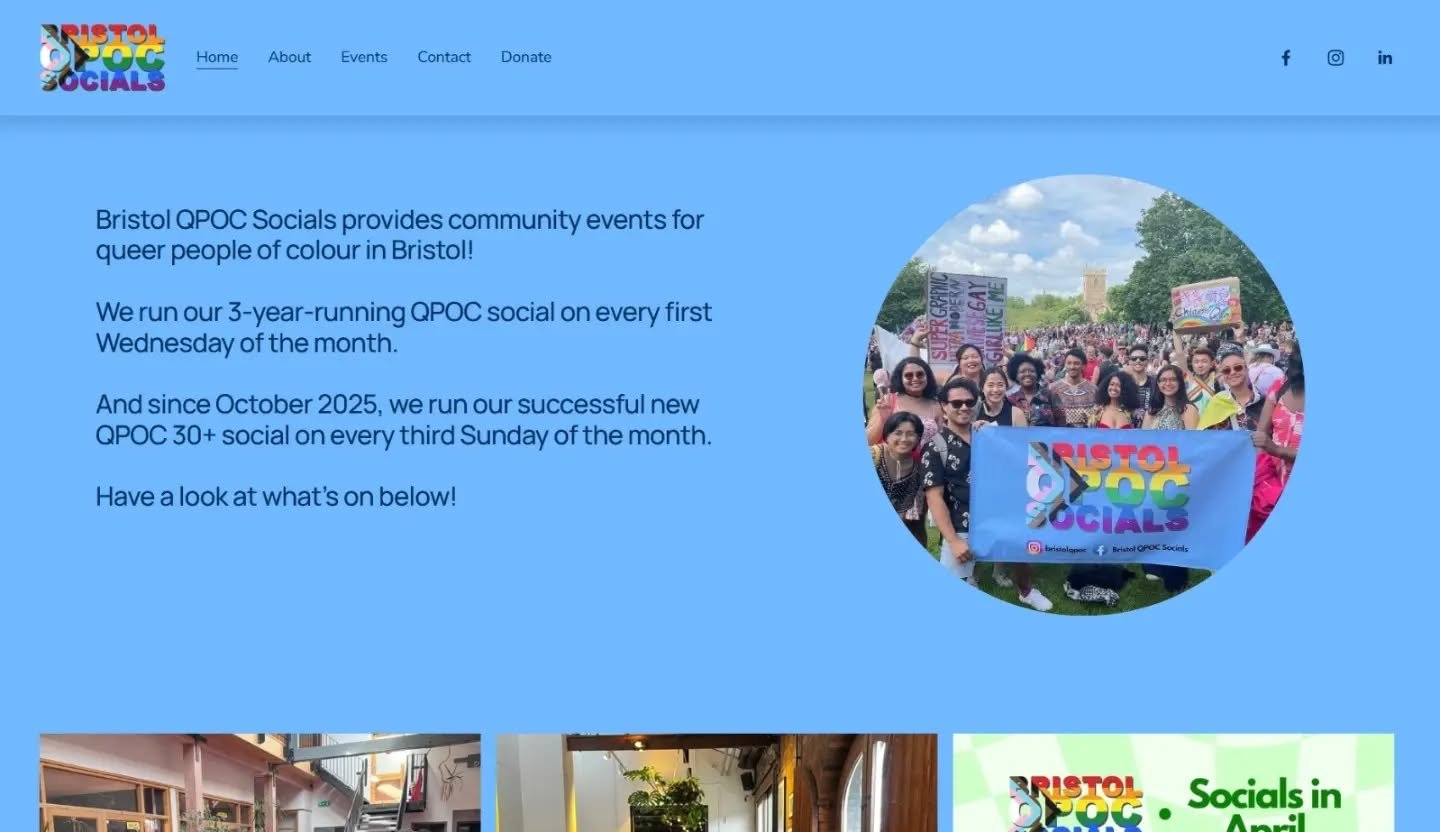Open the Donate page
Viewport: 1440px width, 832px height.
(526, 57)
